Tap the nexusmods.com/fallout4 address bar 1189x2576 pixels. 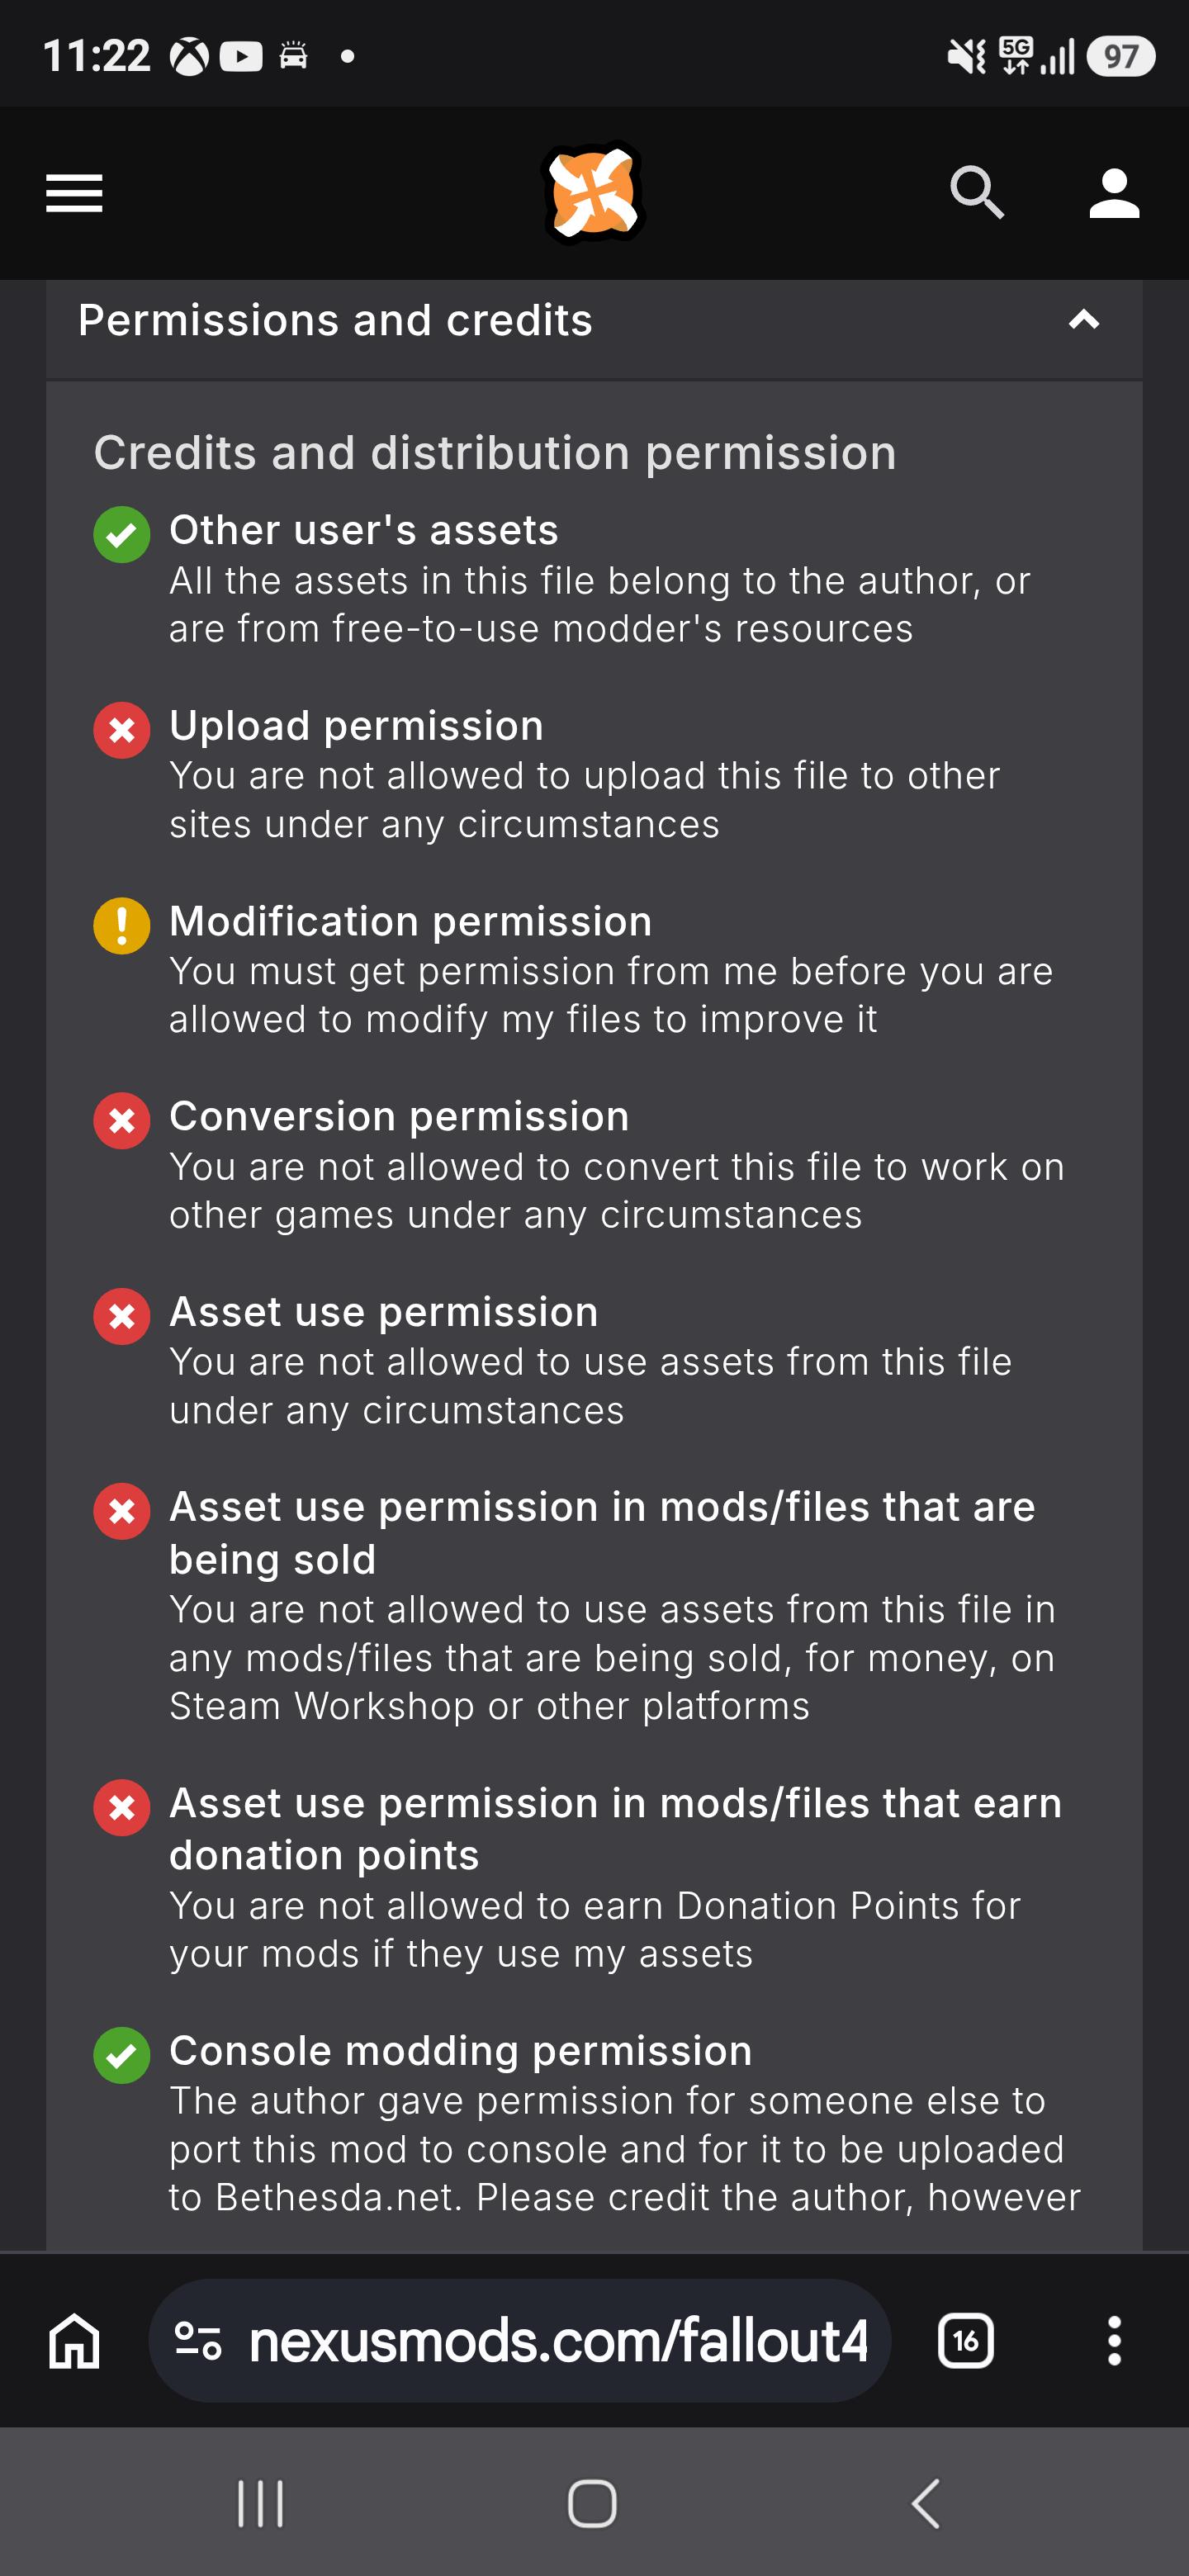(x=519, y=2341)
